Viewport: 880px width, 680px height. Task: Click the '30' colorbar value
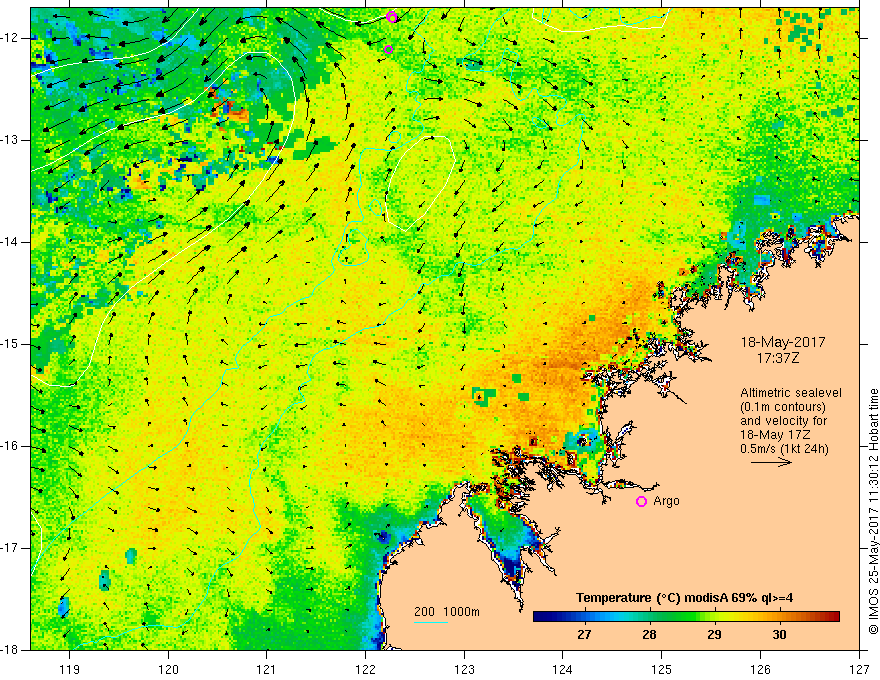[x=779, y=635]
